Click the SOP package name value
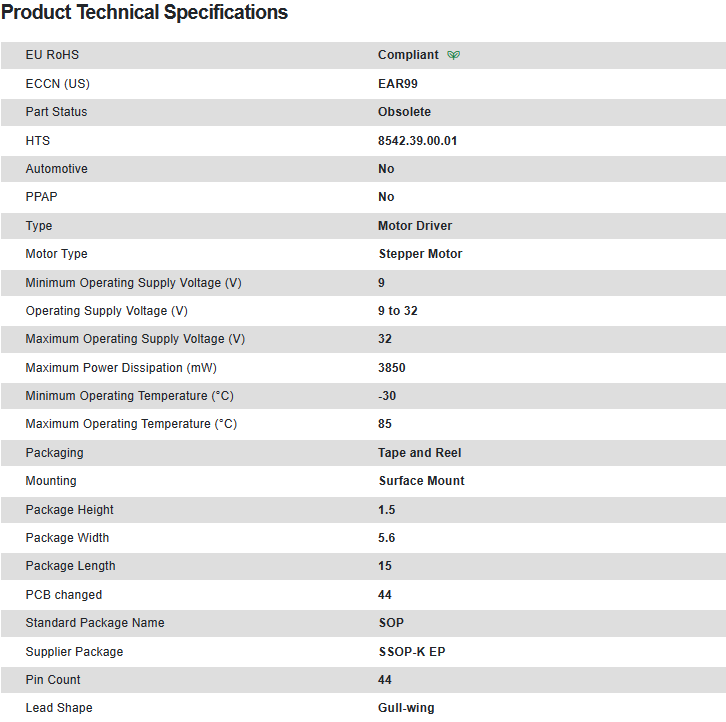This screenshot has height=722, width=726. pyautogui.click(x=391, y=623)
